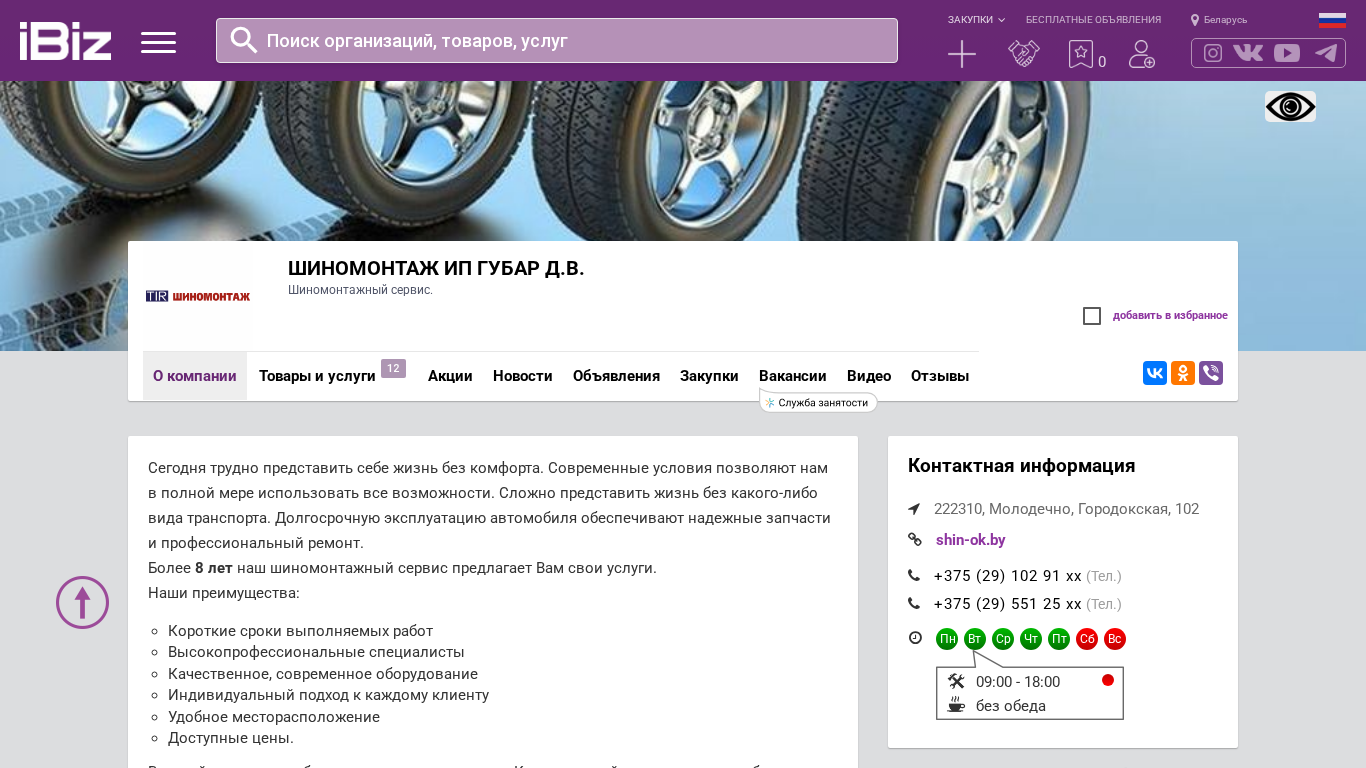The height and width of the screenshot is (768, 1366).
Task: Click the user registration icon
Action: (x=1142, y=54)
